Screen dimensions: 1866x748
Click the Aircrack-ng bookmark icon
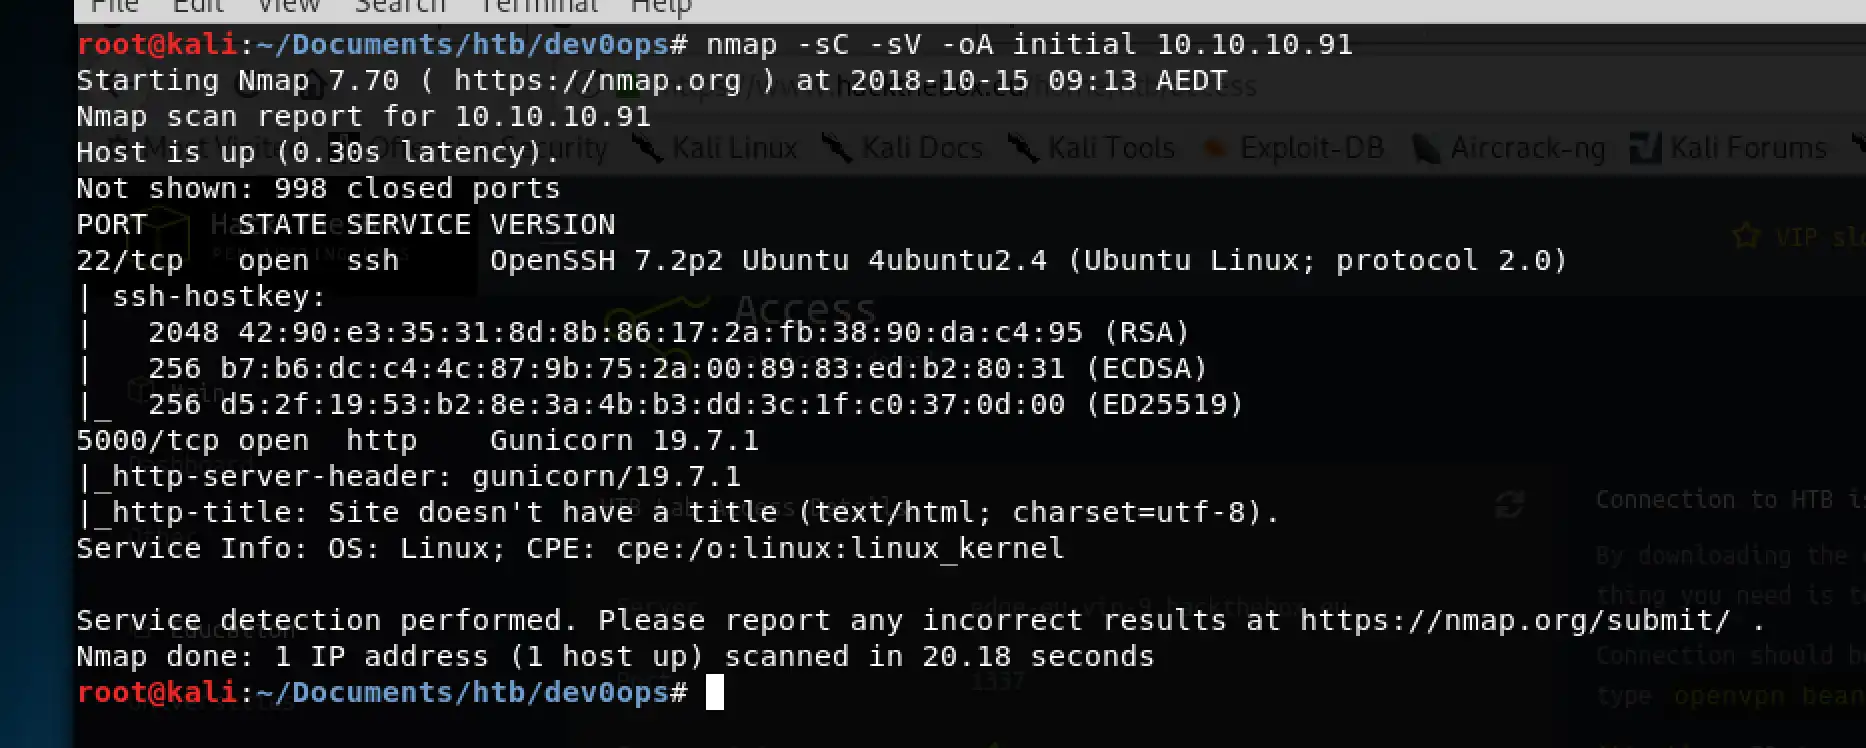pos(1426,149)
